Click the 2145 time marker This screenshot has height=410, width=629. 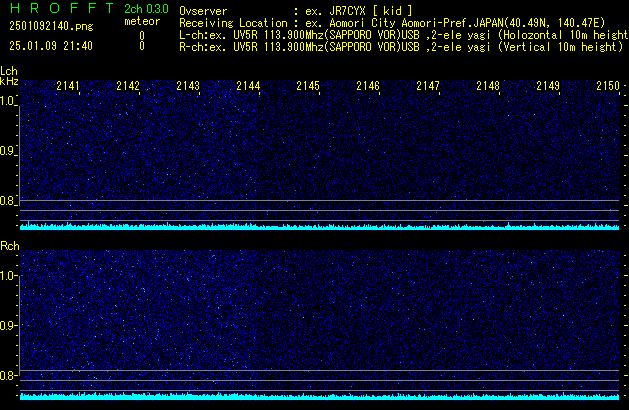(308, 86)
